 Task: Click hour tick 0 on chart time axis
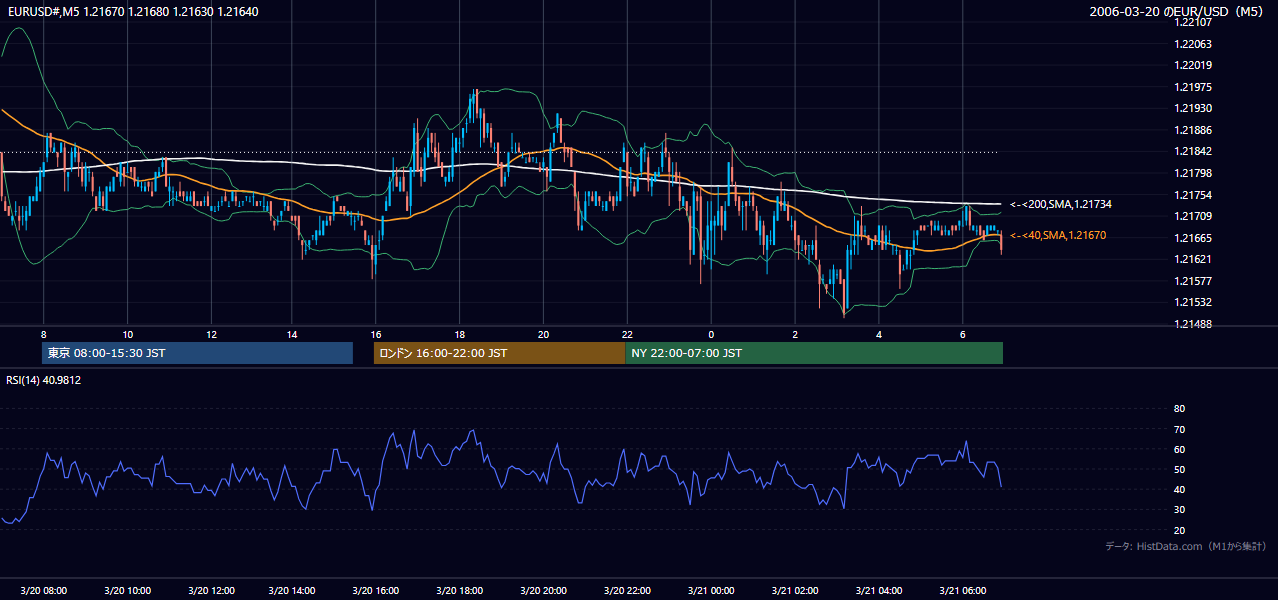click(x=711, y=333)
